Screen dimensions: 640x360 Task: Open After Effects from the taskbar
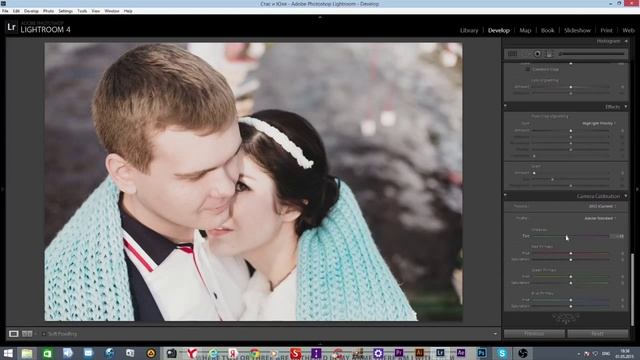[x=461, y=353]
